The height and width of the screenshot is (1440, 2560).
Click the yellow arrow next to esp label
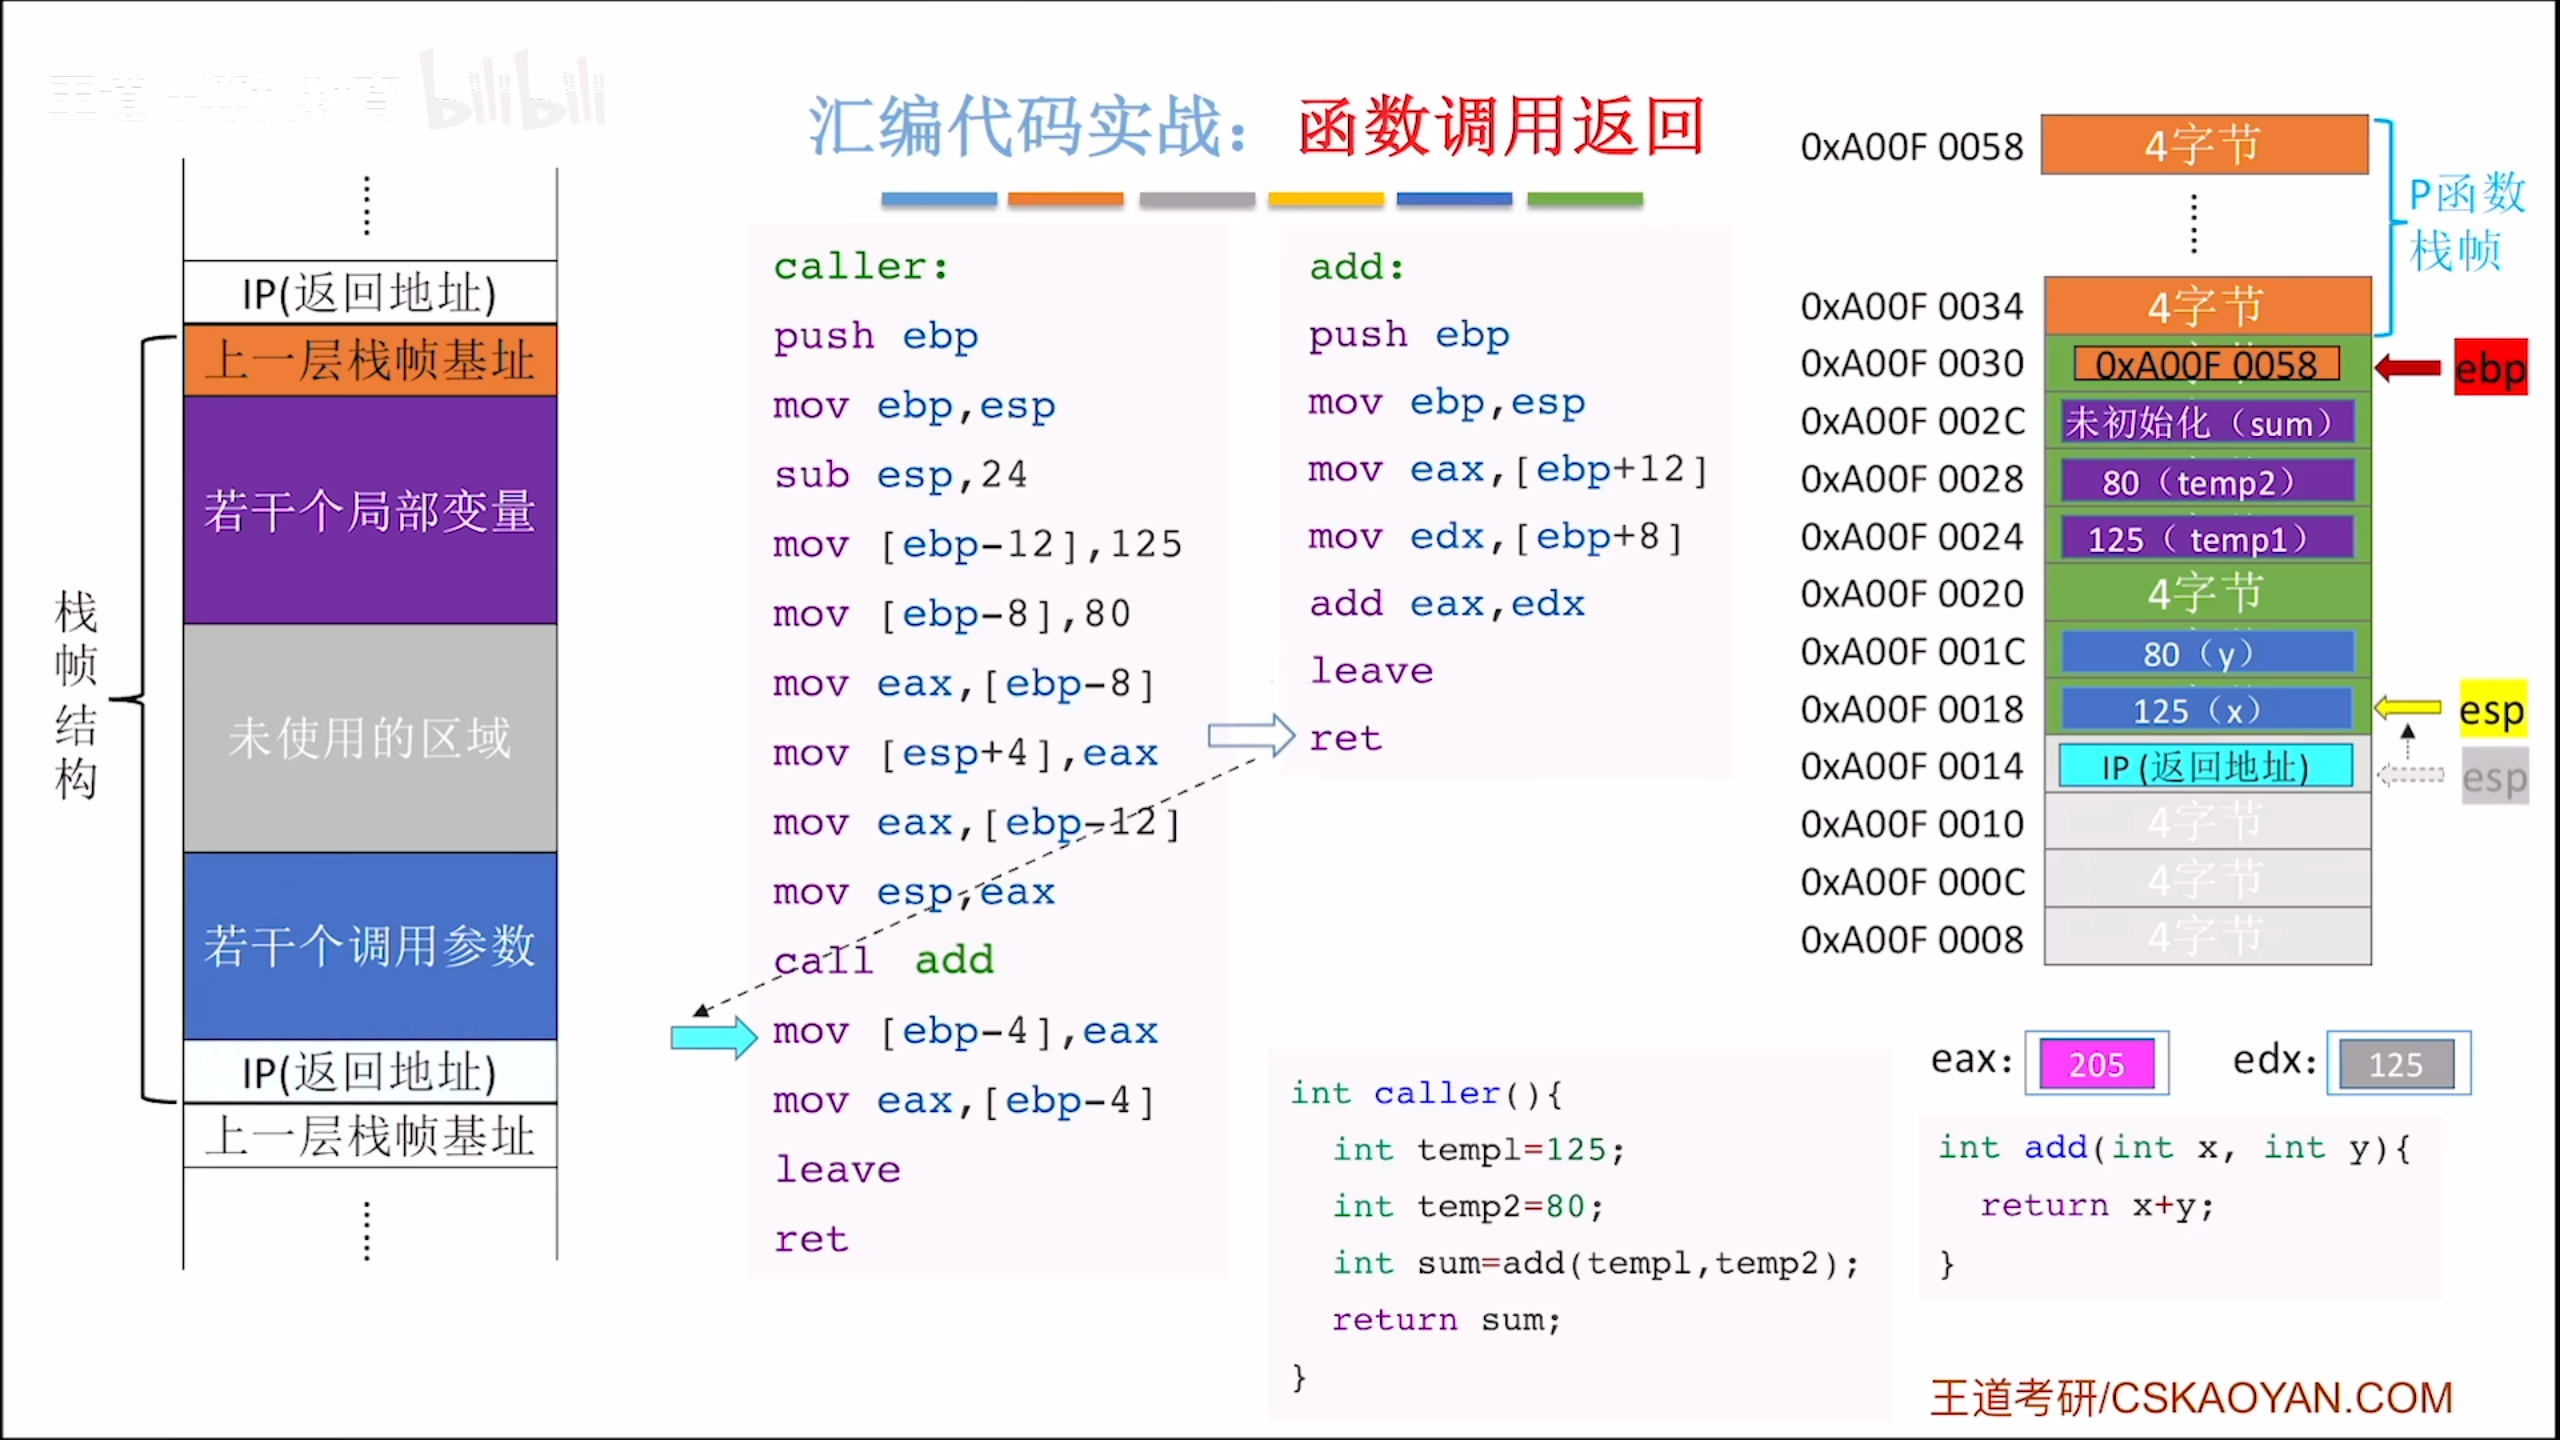pyautogui.click(x=2407, y=708)
